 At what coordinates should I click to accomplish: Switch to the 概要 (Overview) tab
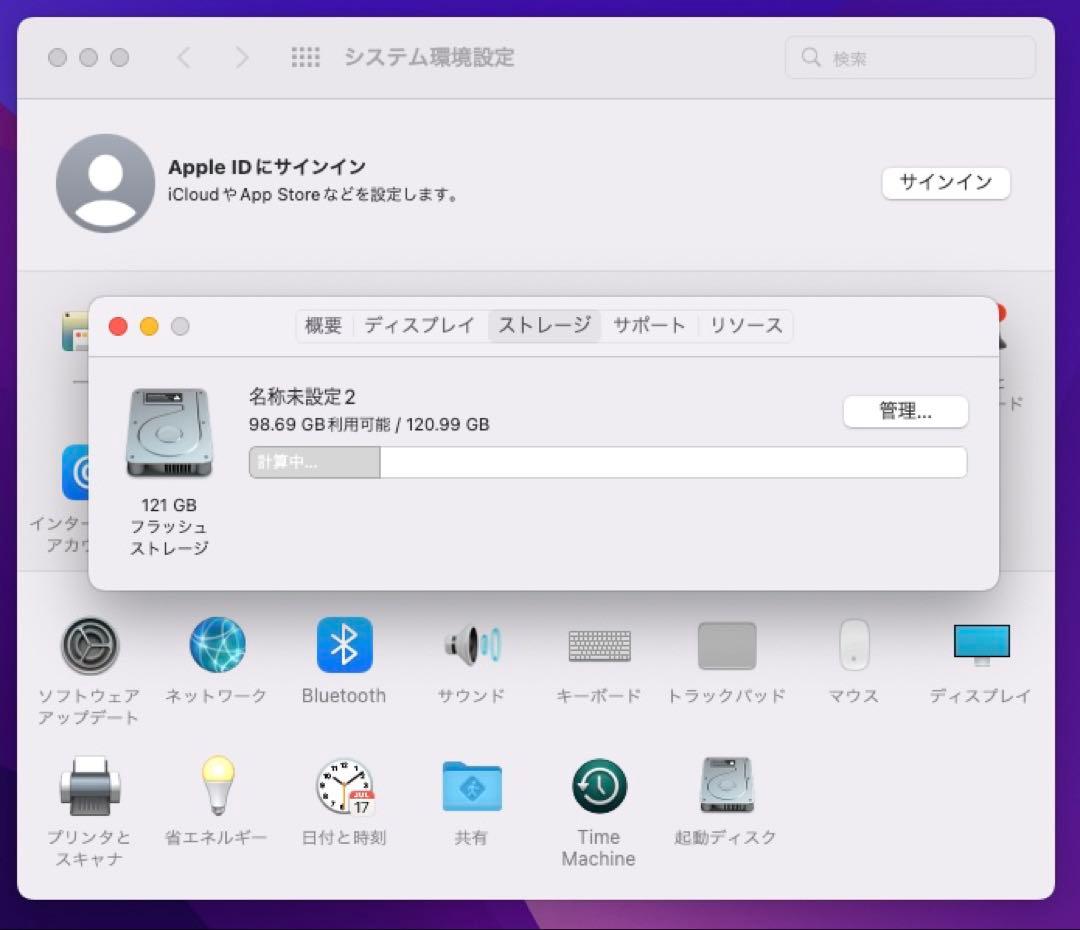coord(323,326)
